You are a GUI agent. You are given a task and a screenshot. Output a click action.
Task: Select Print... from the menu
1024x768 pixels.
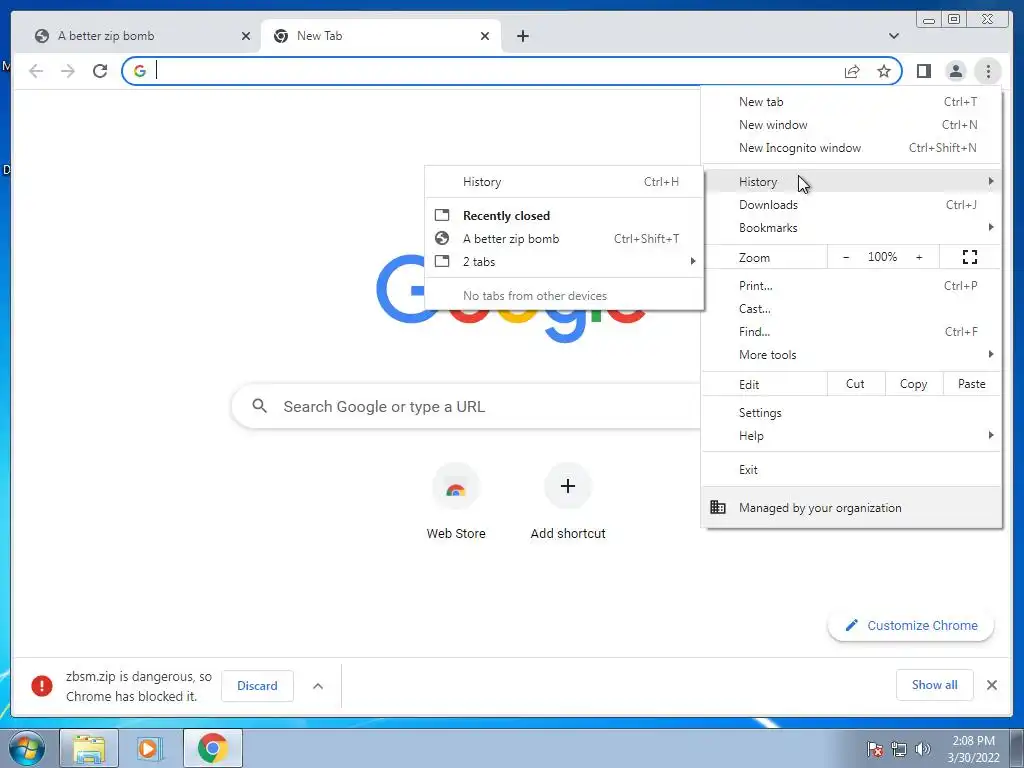pos(852,286)
